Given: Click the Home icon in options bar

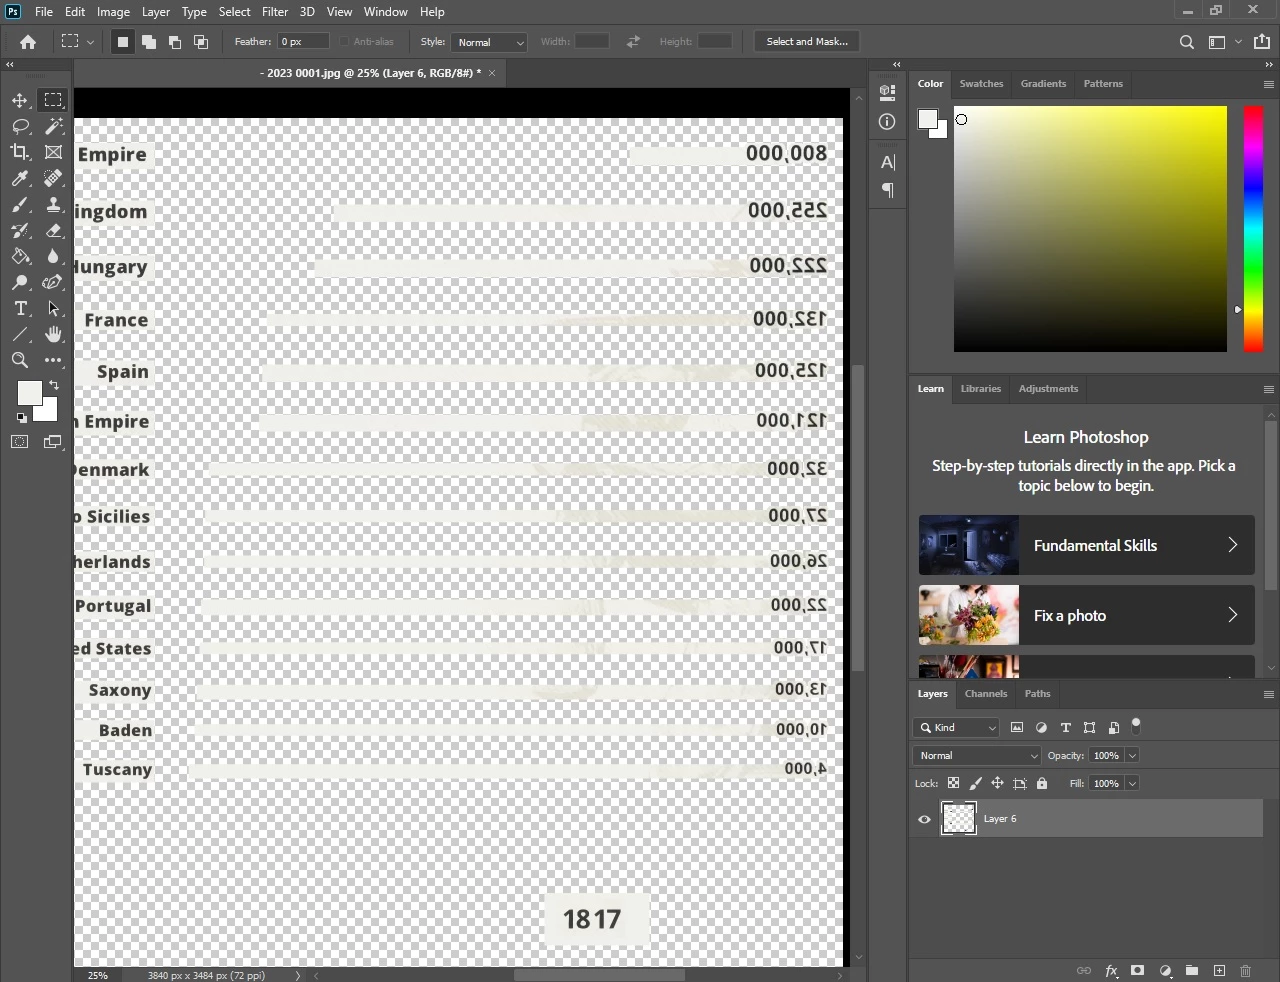Looking at the screenshot, I should pos(28,42).
